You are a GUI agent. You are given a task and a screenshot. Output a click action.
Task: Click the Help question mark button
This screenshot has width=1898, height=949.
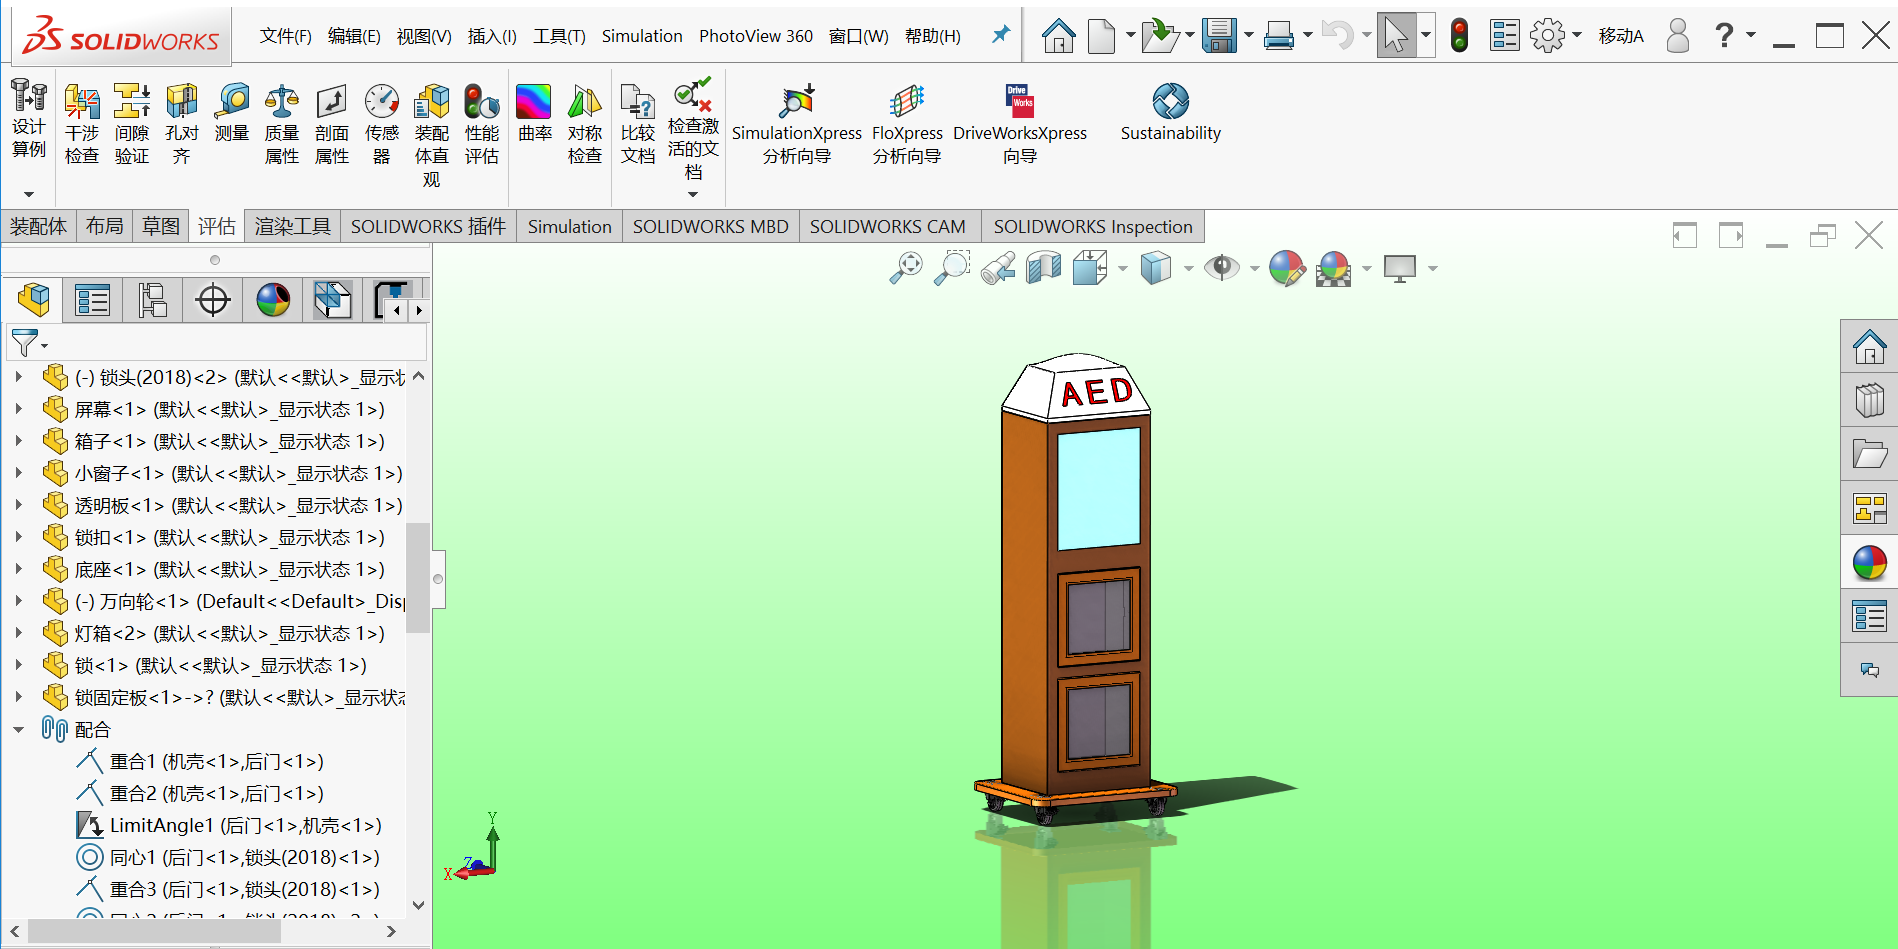(x=1724, y=36)
